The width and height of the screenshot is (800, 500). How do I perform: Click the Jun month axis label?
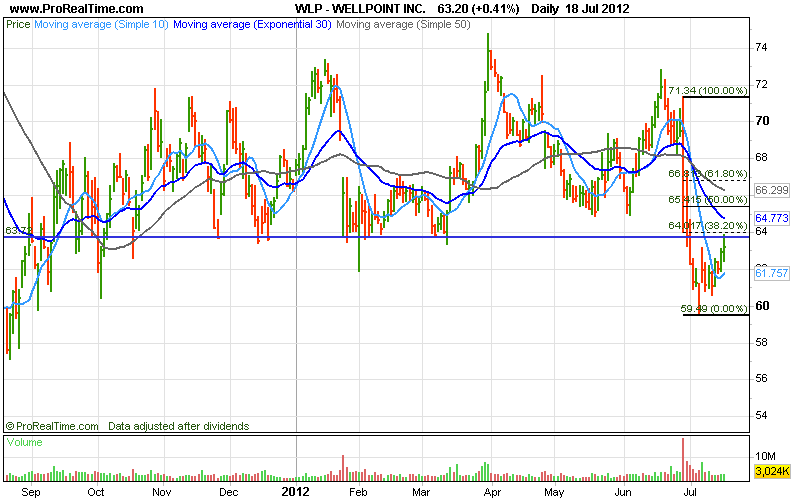[x=623, y=492]
